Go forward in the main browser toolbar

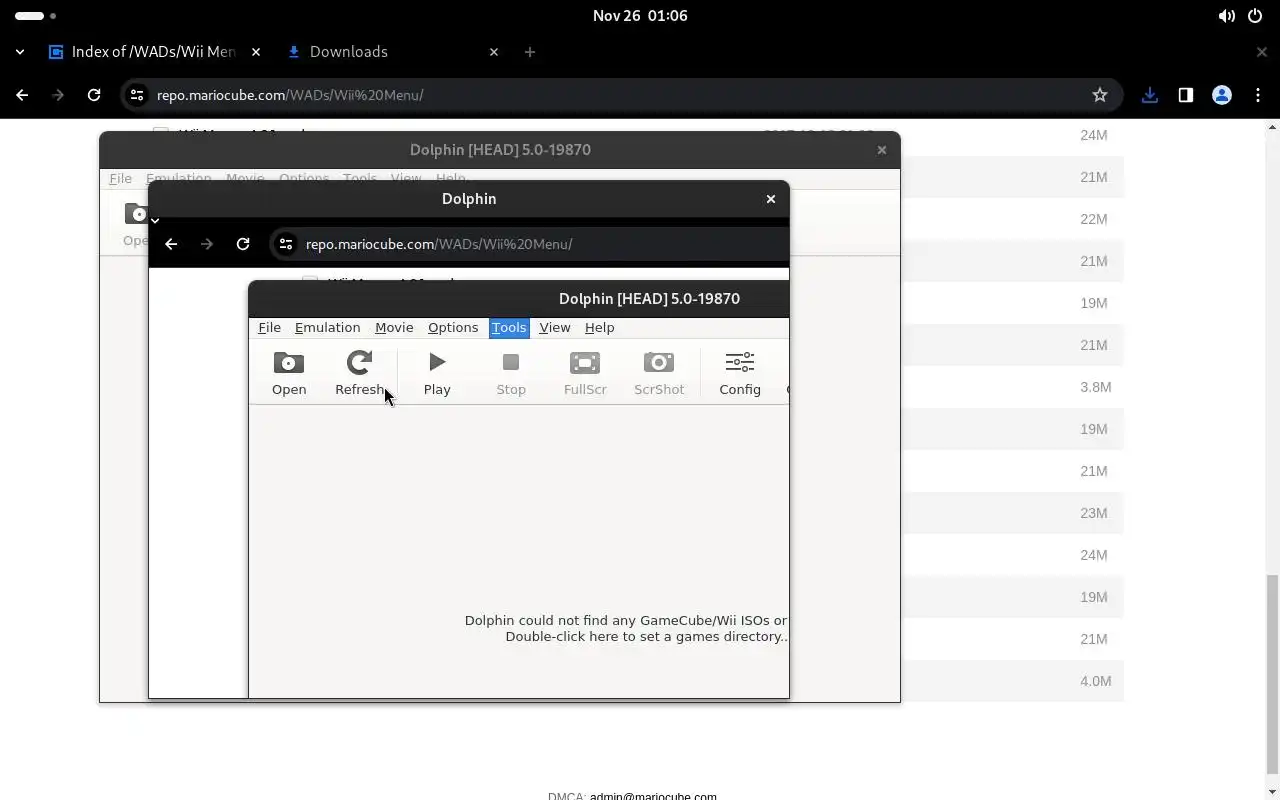coord(58,95)
